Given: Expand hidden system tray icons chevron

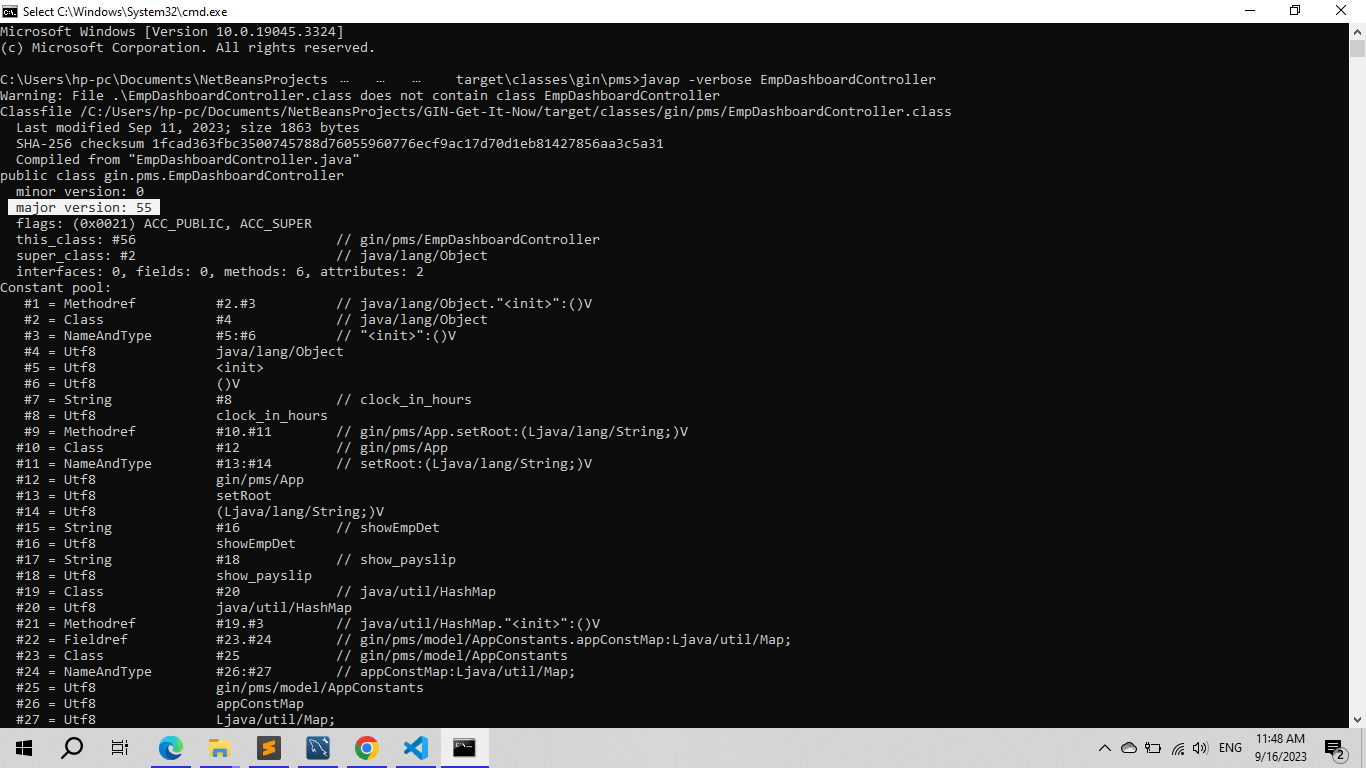Looking at the screenshot, I should click(1105, 747).
